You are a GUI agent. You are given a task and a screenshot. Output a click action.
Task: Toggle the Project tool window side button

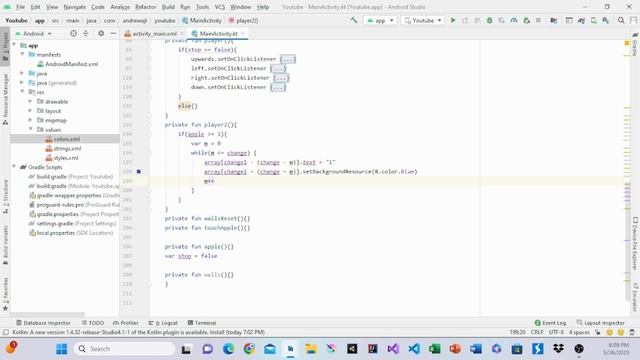(x=5, y=46)
